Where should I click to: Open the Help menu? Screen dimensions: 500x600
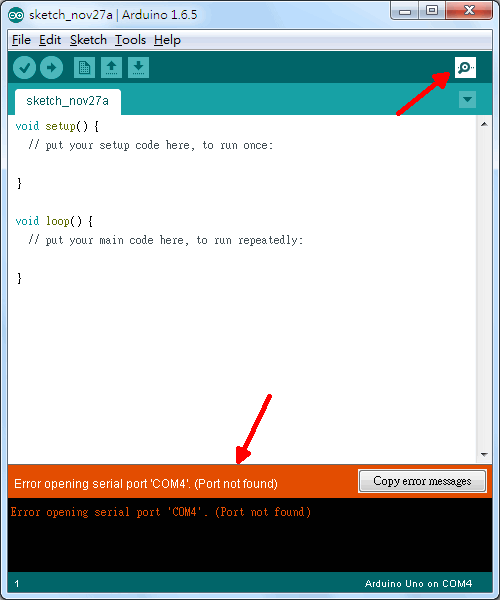pyautogui.click(x=167, y=40)
